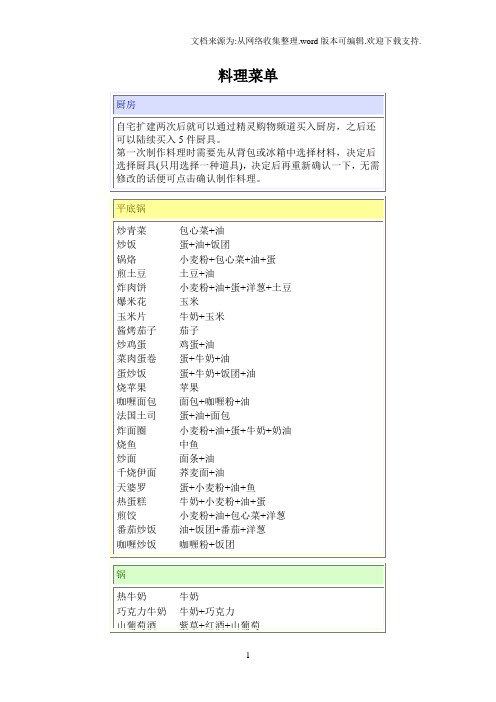
Task: Click ingredients 土豆+油
Action: (197, 274)
